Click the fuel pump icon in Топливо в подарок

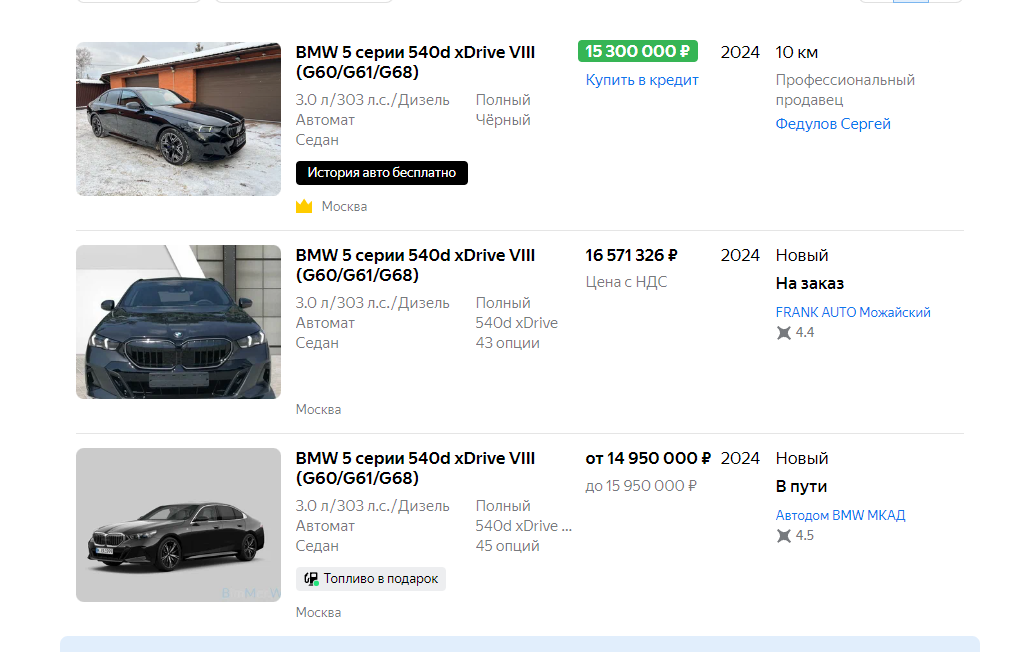pyautogui.click(x=311, y=579)
